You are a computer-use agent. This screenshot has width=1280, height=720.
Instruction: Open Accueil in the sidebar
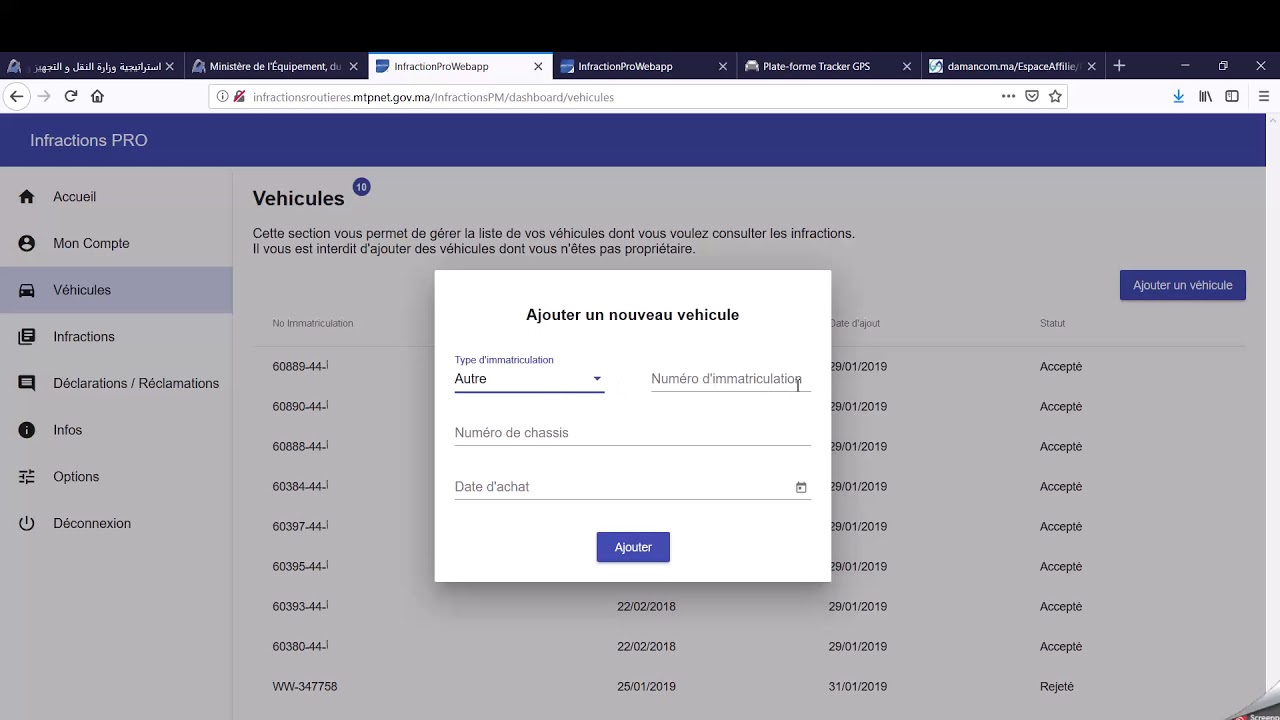tap(116, 197)
